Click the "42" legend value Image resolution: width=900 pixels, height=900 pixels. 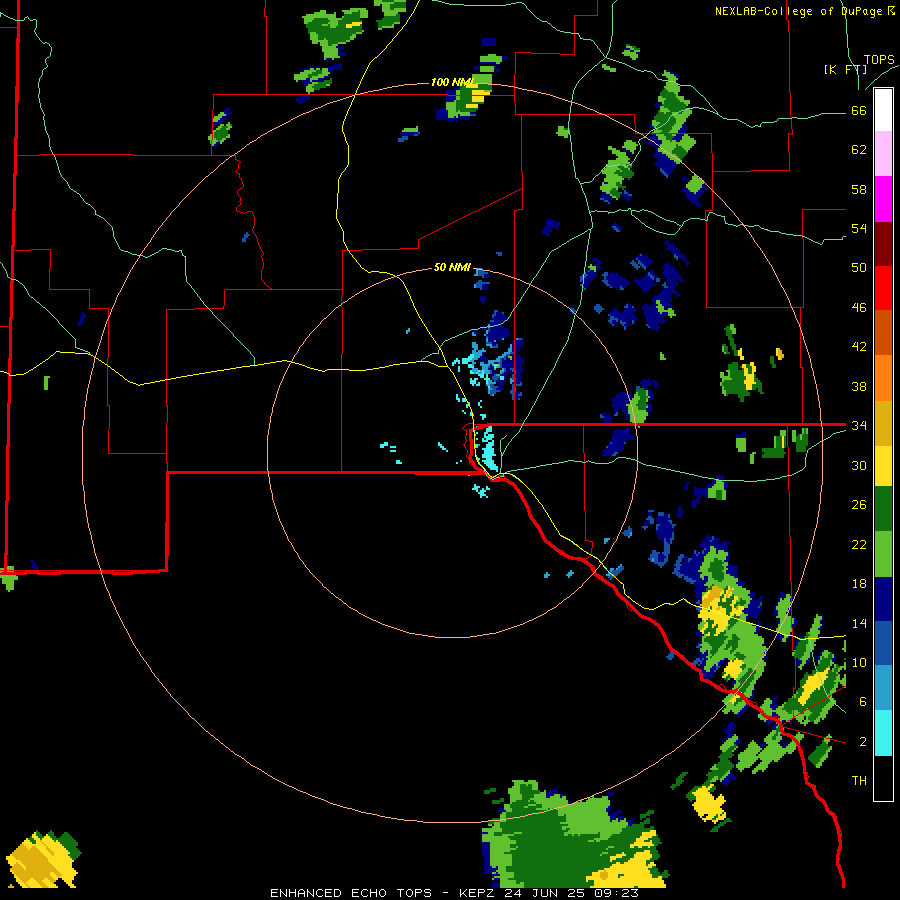(x=859, y=347)
